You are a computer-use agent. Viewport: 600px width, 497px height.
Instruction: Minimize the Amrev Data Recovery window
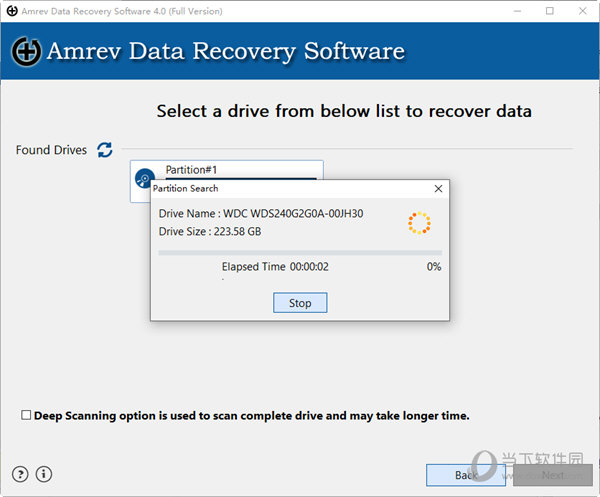pos(517,11)
